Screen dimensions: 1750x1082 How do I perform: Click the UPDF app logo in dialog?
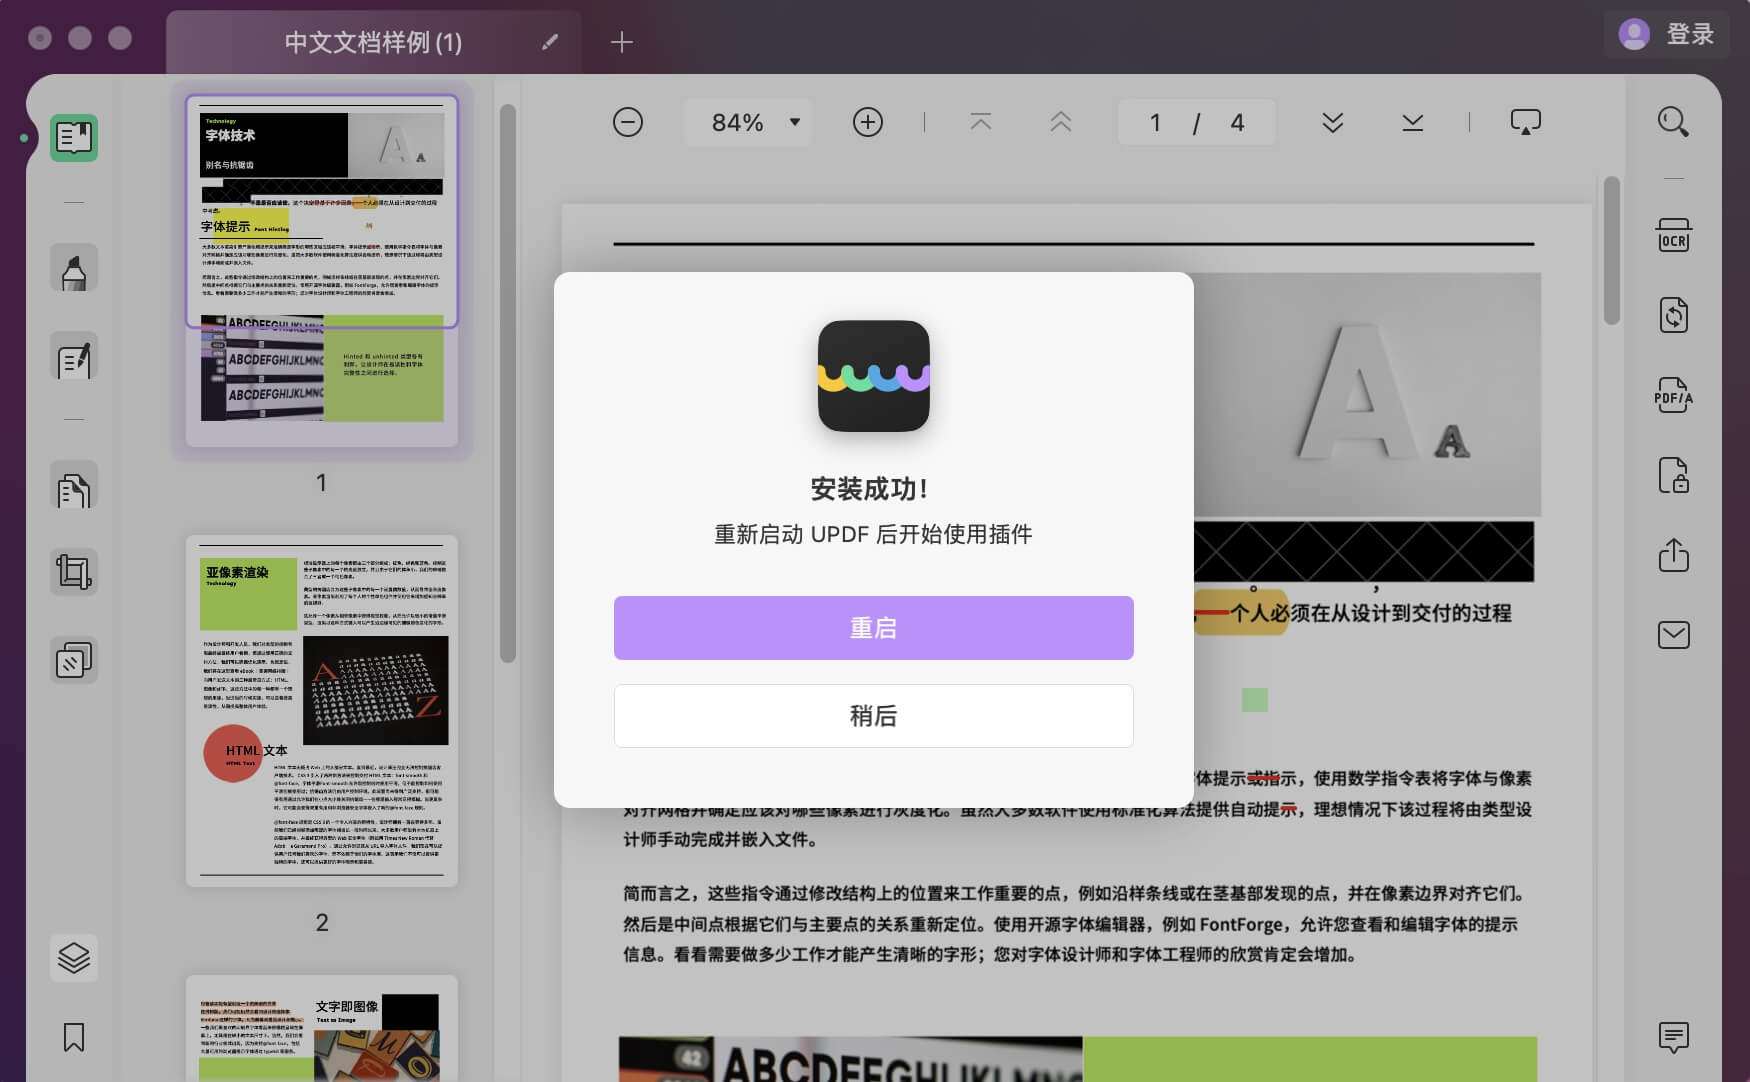pos(873,376)
